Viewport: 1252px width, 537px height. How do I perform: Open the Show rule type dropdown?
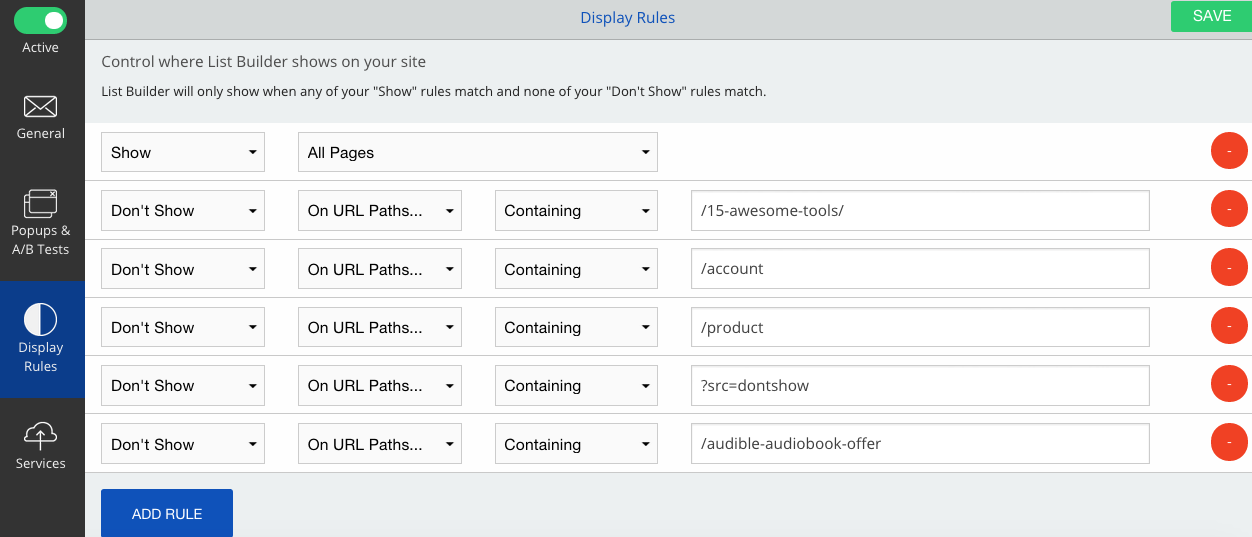click(183, 152)
